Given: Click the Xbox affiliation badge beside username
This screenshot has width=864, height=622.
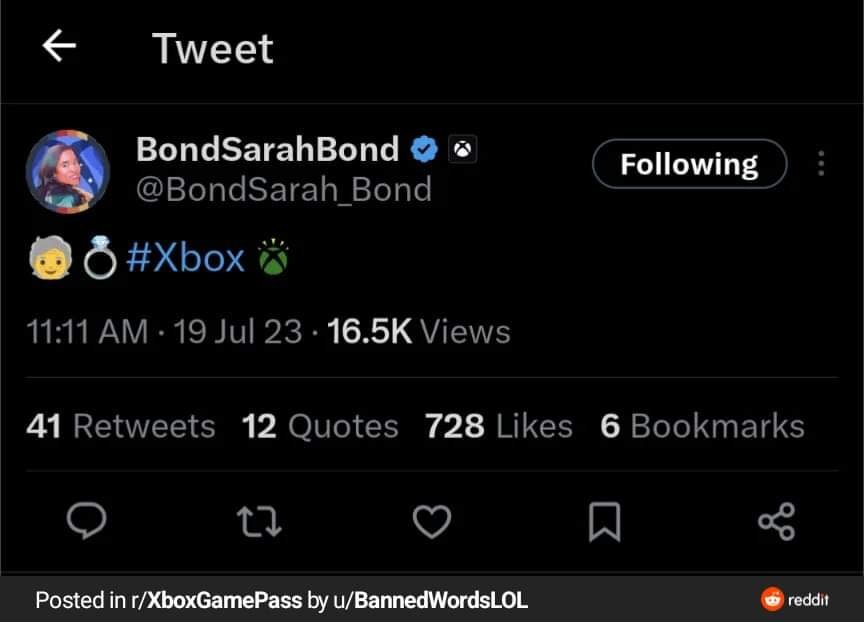Looking at the screenshot, I should click(463, 150).
